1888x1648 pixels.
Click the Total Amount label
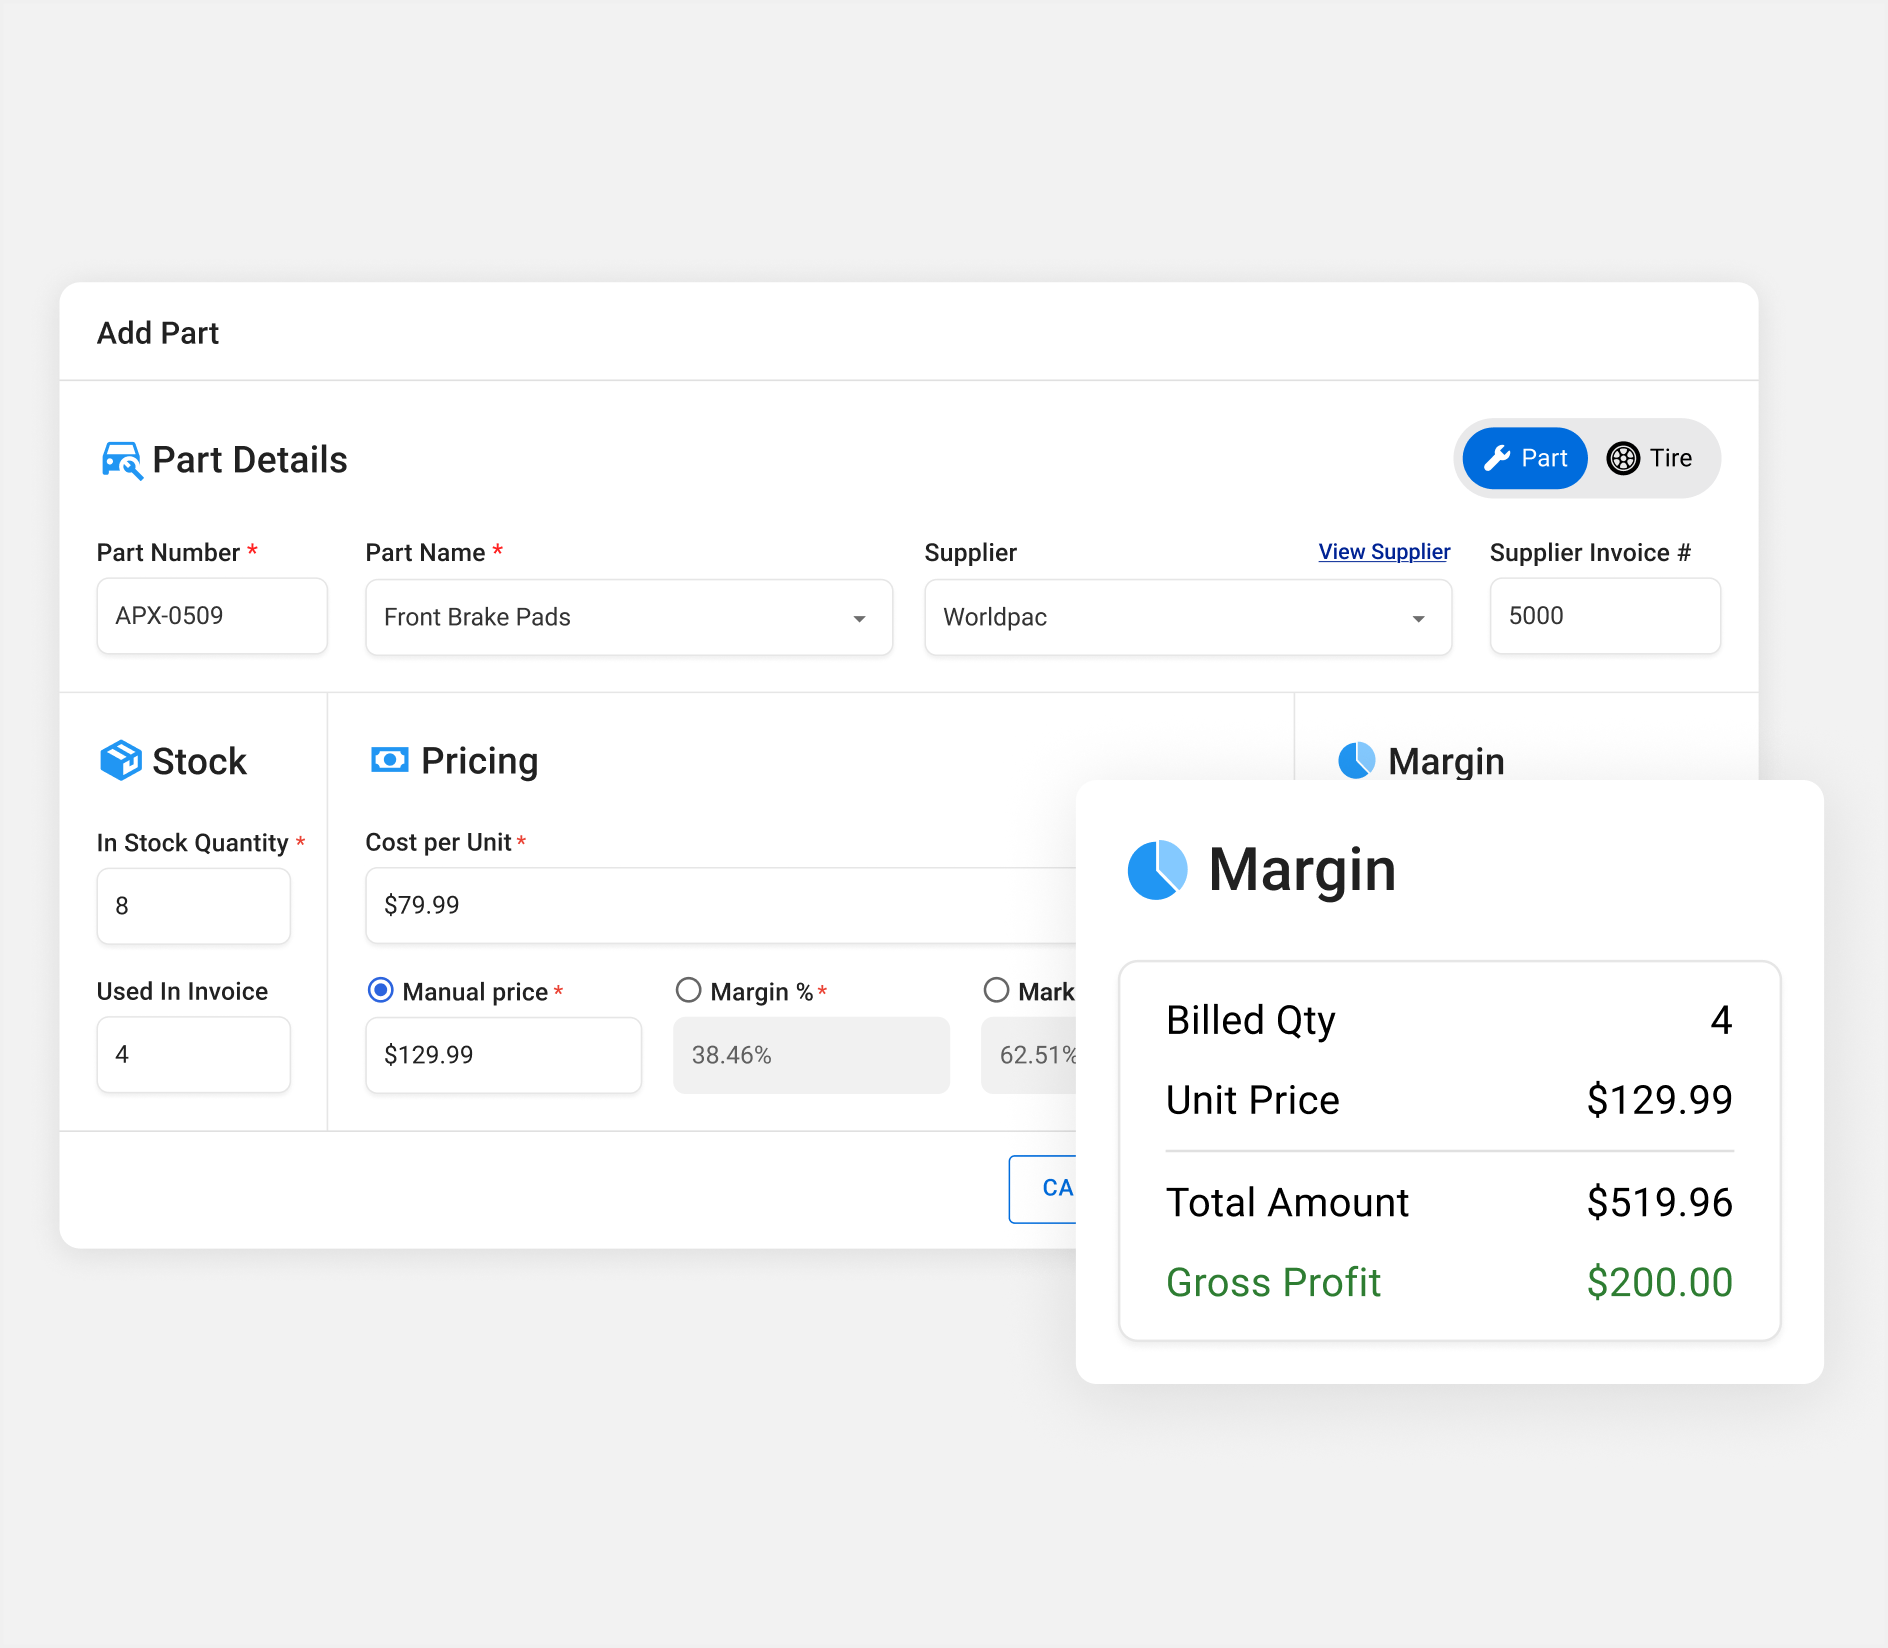pyautogui.click(x=1287, y=1202)
